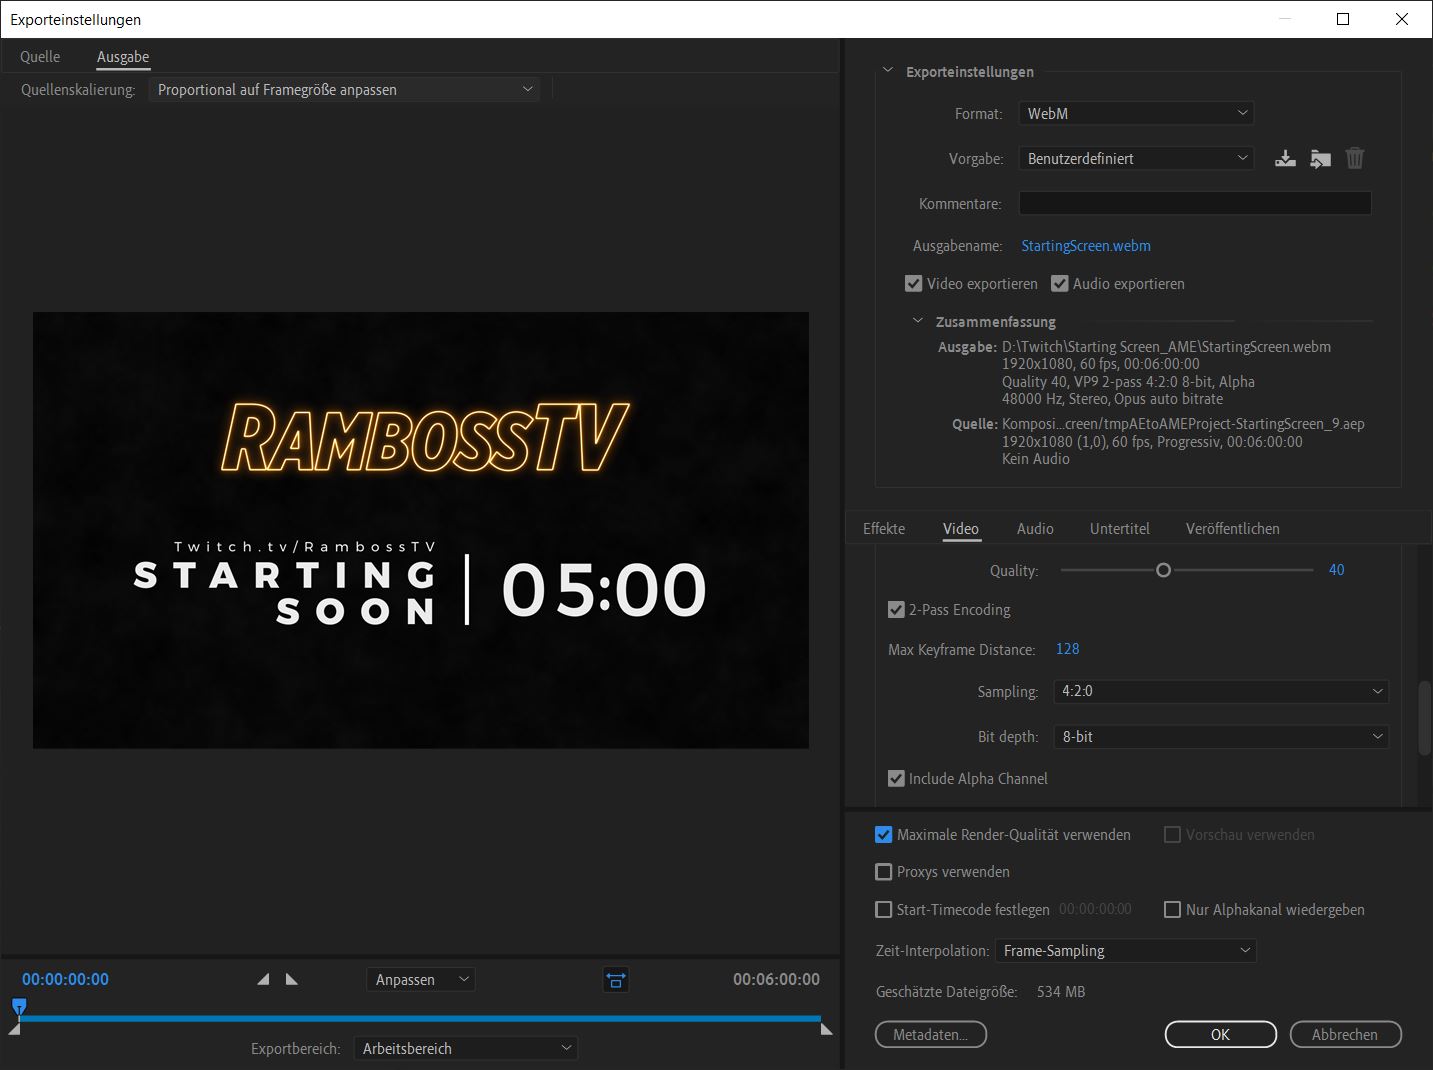
Task: Uncheck Video exportieren checkbox
Action: point(913,284)
